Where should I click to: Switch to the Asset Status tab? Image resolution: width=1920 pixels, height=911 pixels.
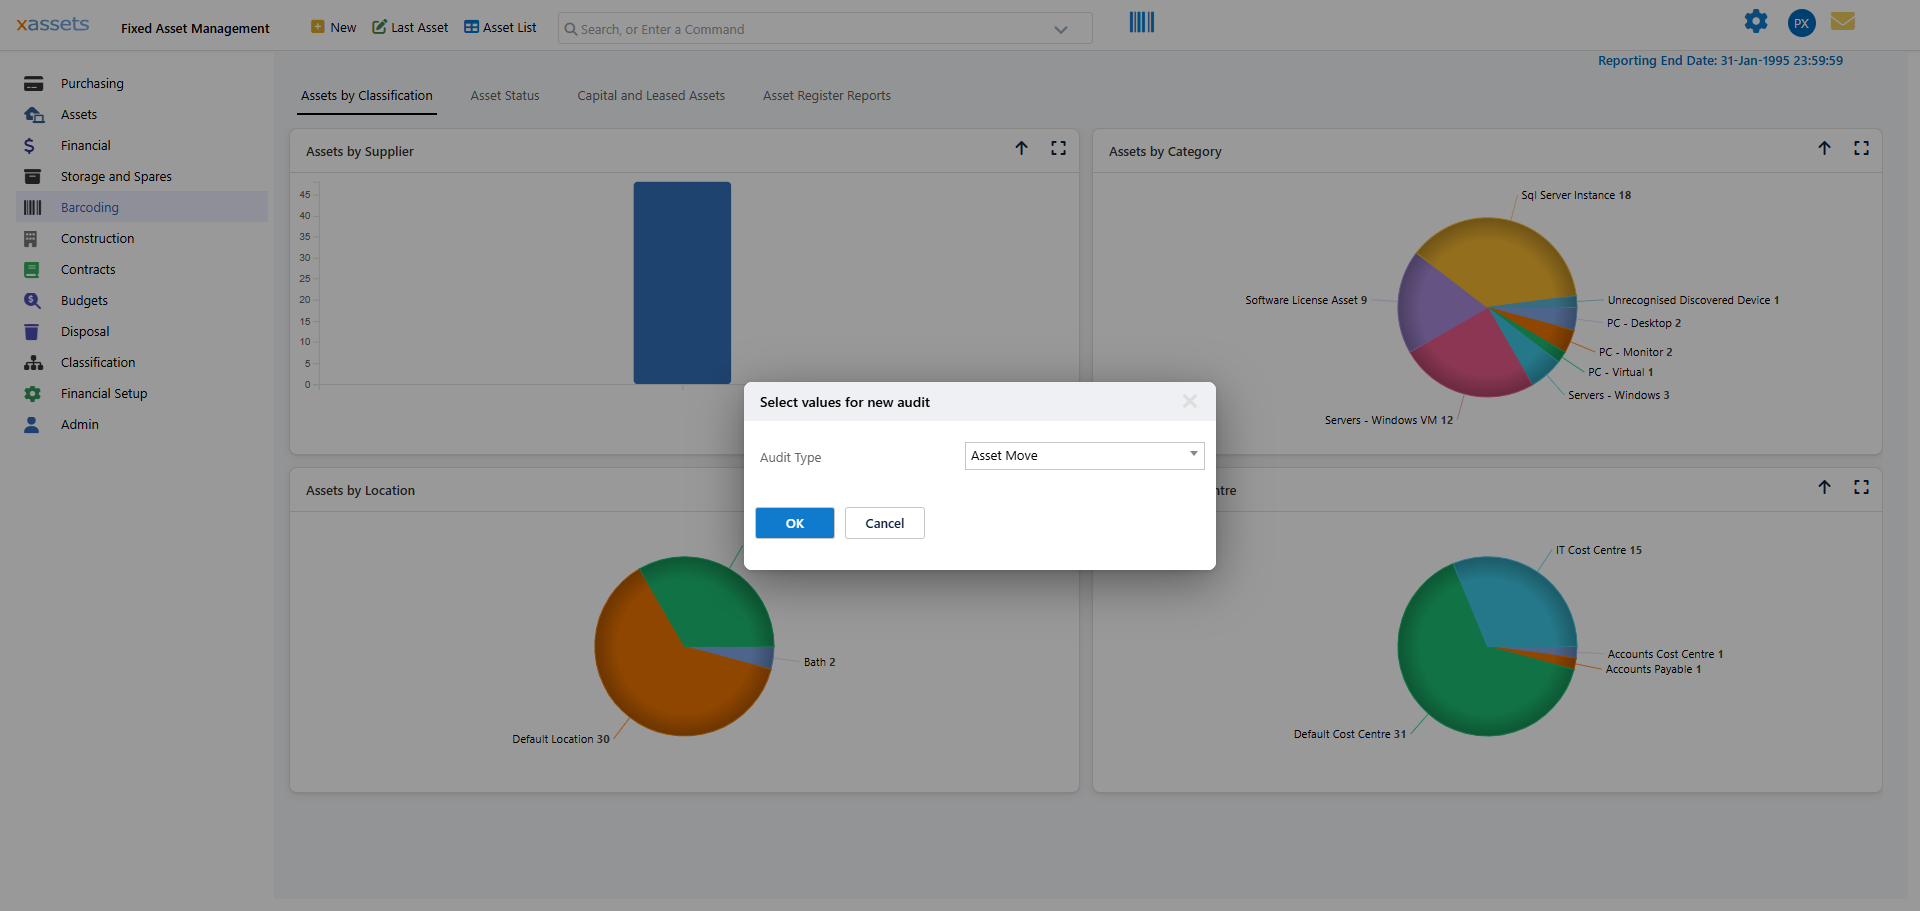coord(505,95)
